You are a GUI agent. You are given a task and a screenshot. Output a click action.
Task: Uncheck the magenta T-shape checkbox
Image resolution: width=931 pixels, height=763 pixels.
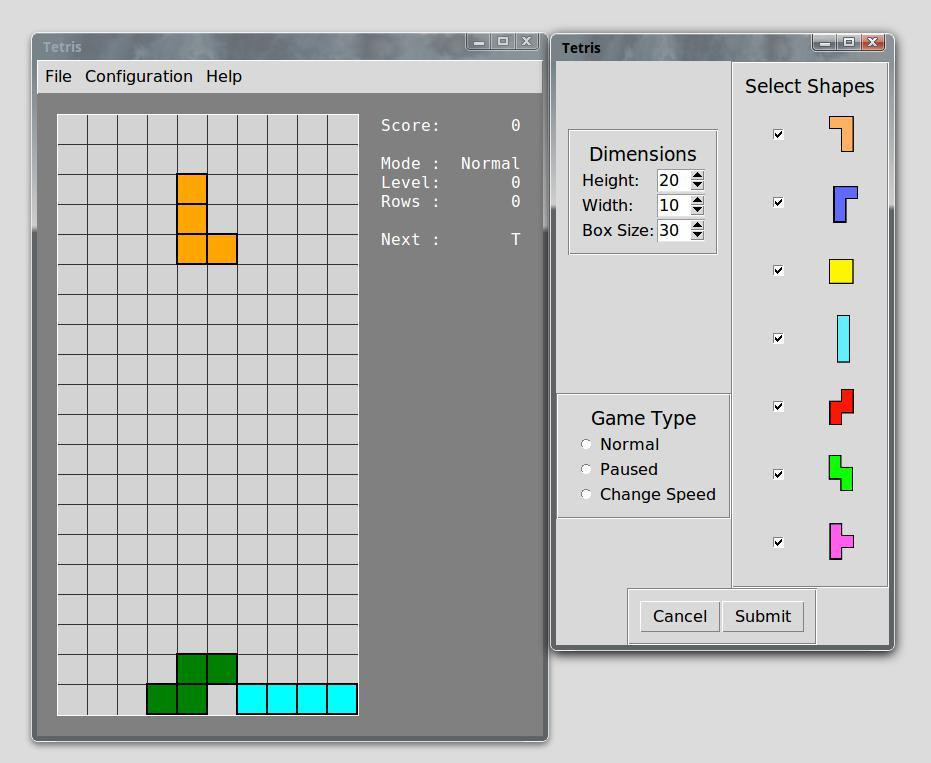pyautogui.click(x=778, y=542)
